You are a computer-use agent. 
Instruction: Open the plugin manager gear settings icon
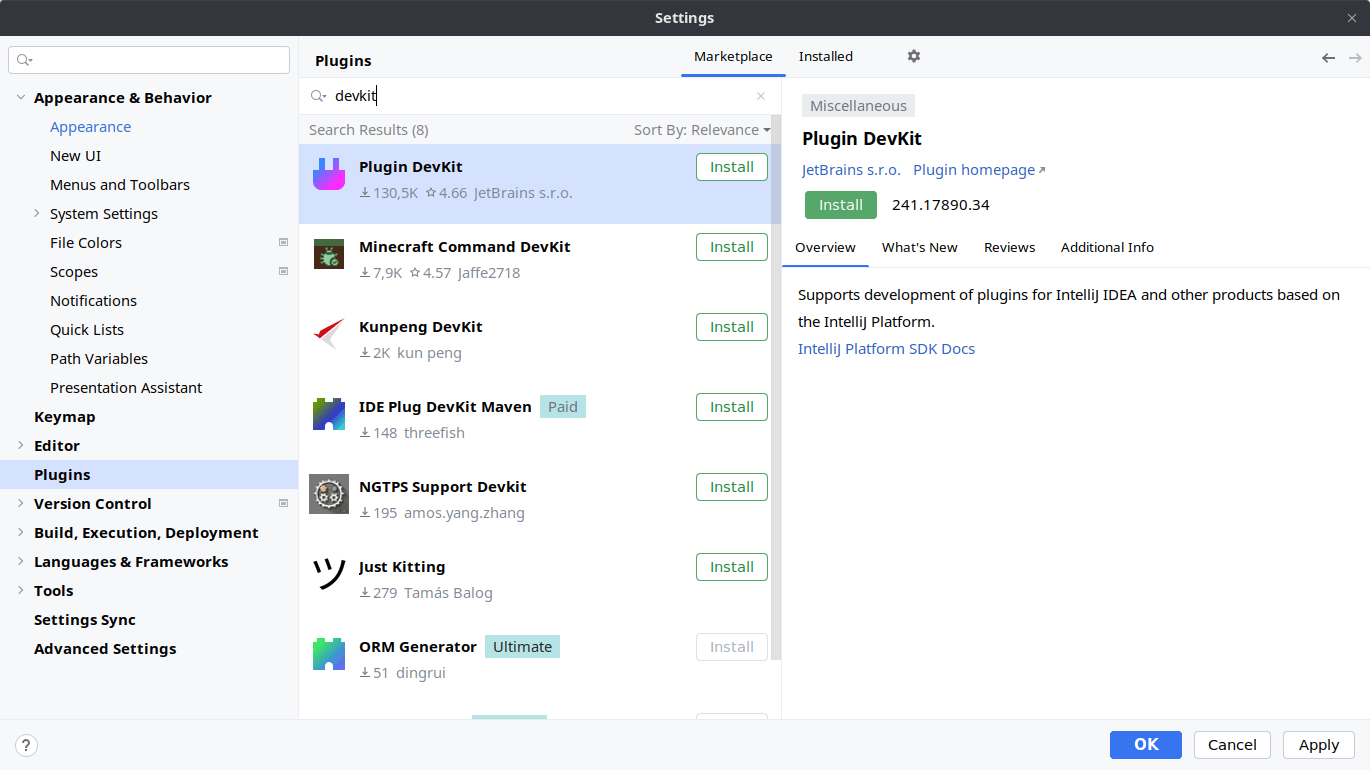[x=913, y=56]
